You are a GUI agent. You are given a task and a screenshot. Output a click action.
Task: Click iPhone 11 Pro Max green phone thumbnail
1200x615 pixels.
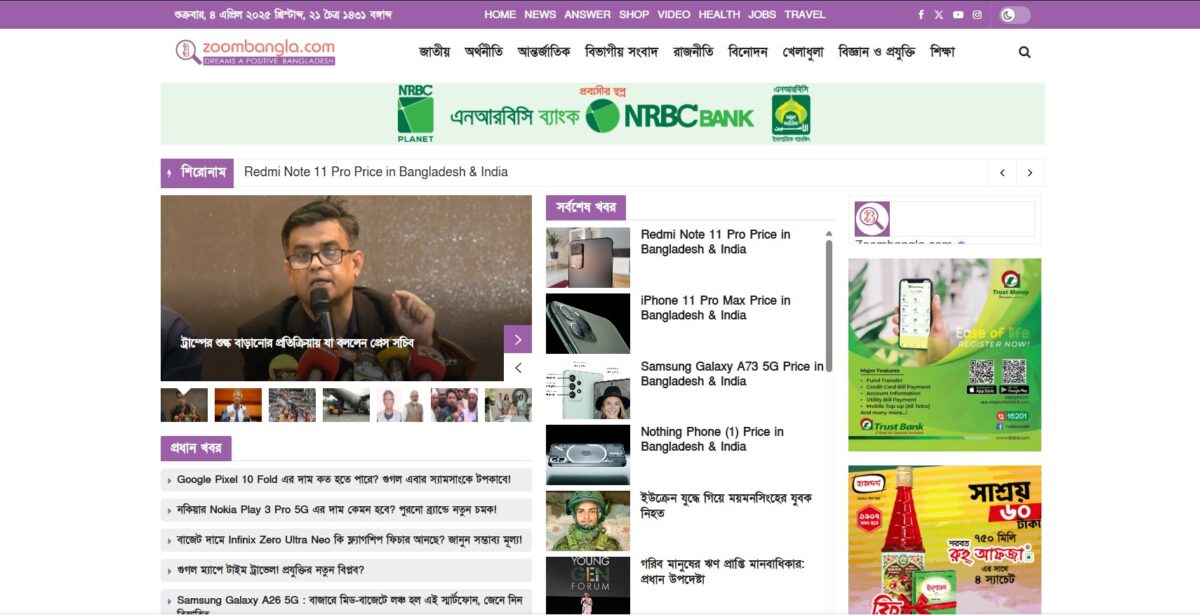click(588, 323)
